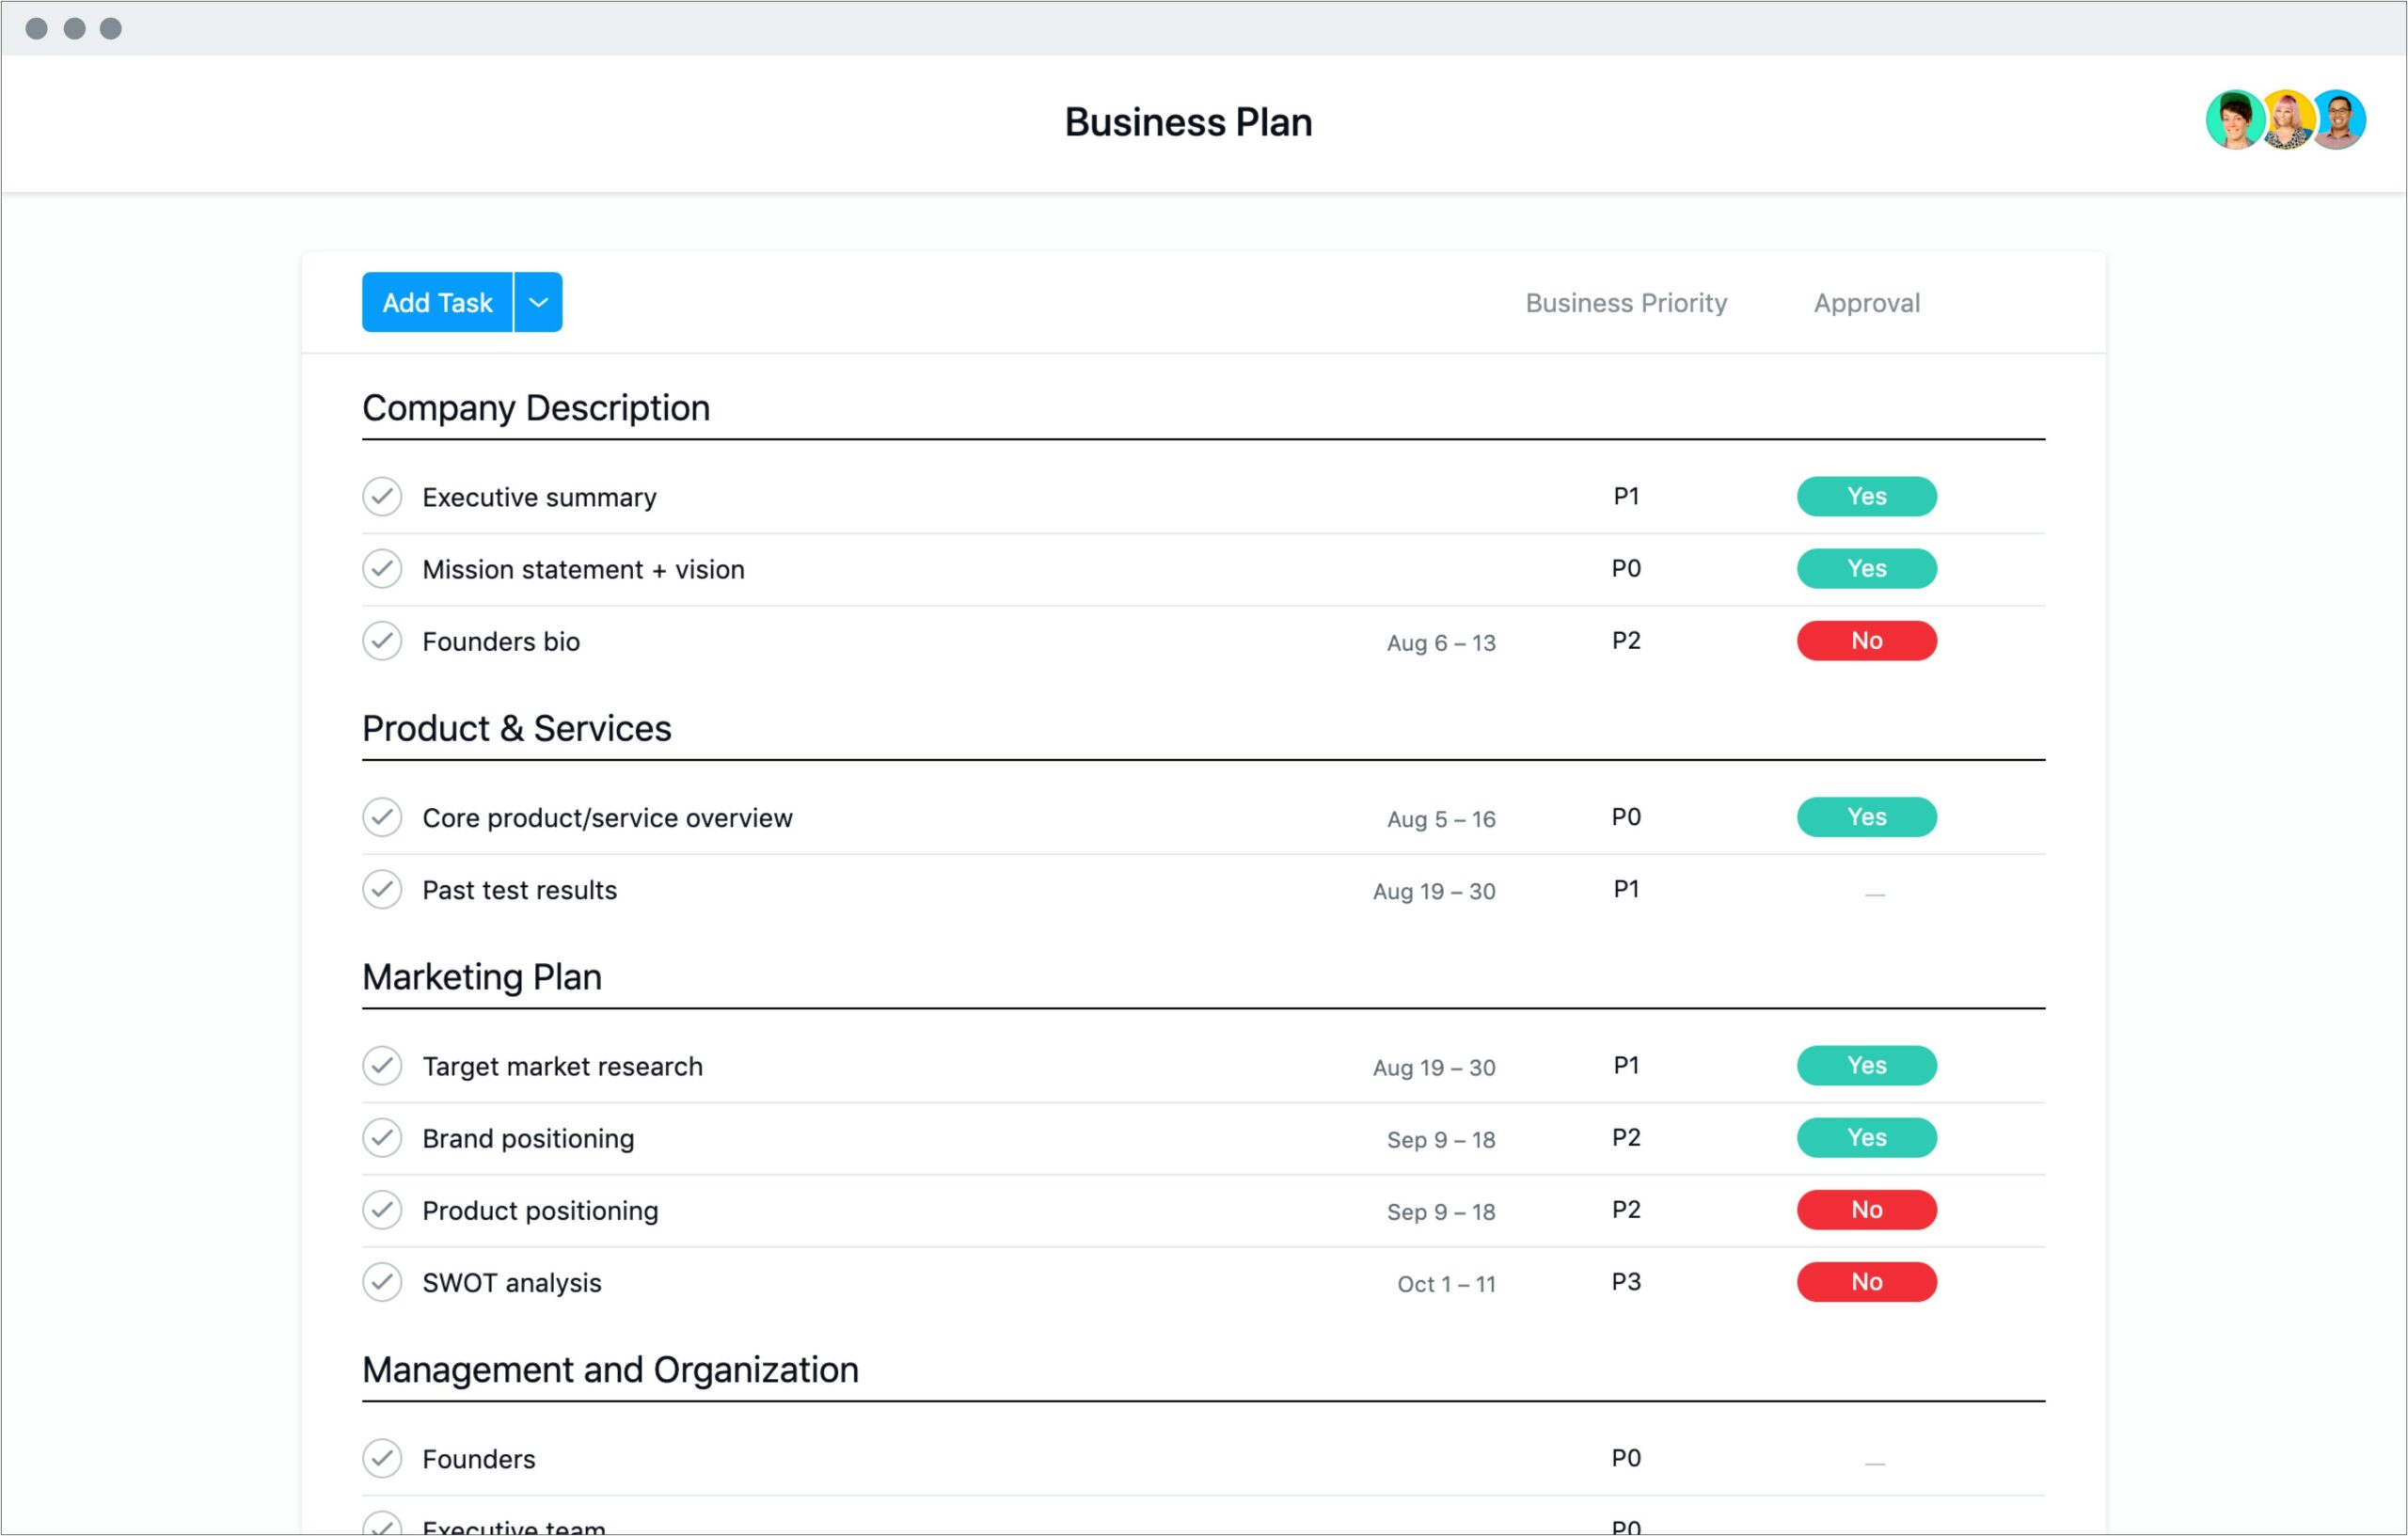Image resolution: width=2408 pixels, height=1536 pixels.
Task: Edit Core product date Aug 5 – 16
Action: tap(1441, 819)
